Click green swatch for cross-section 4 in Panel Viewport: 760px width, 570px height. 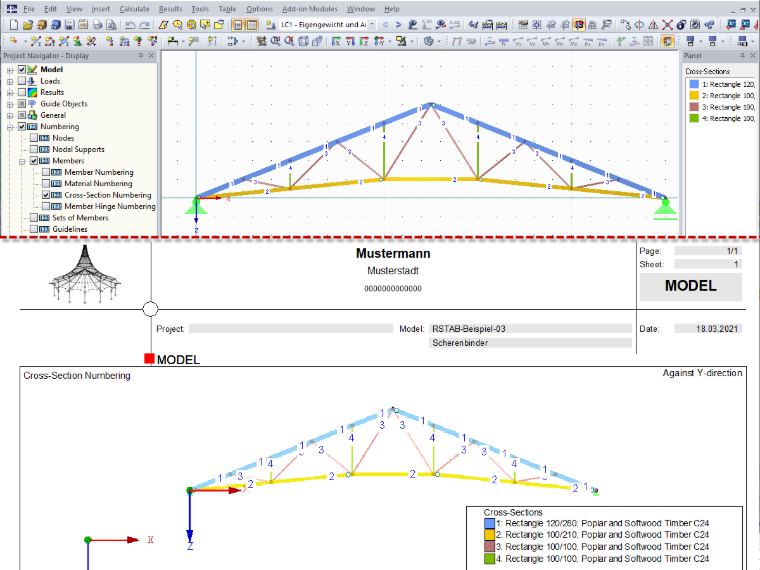pos(694,118)
